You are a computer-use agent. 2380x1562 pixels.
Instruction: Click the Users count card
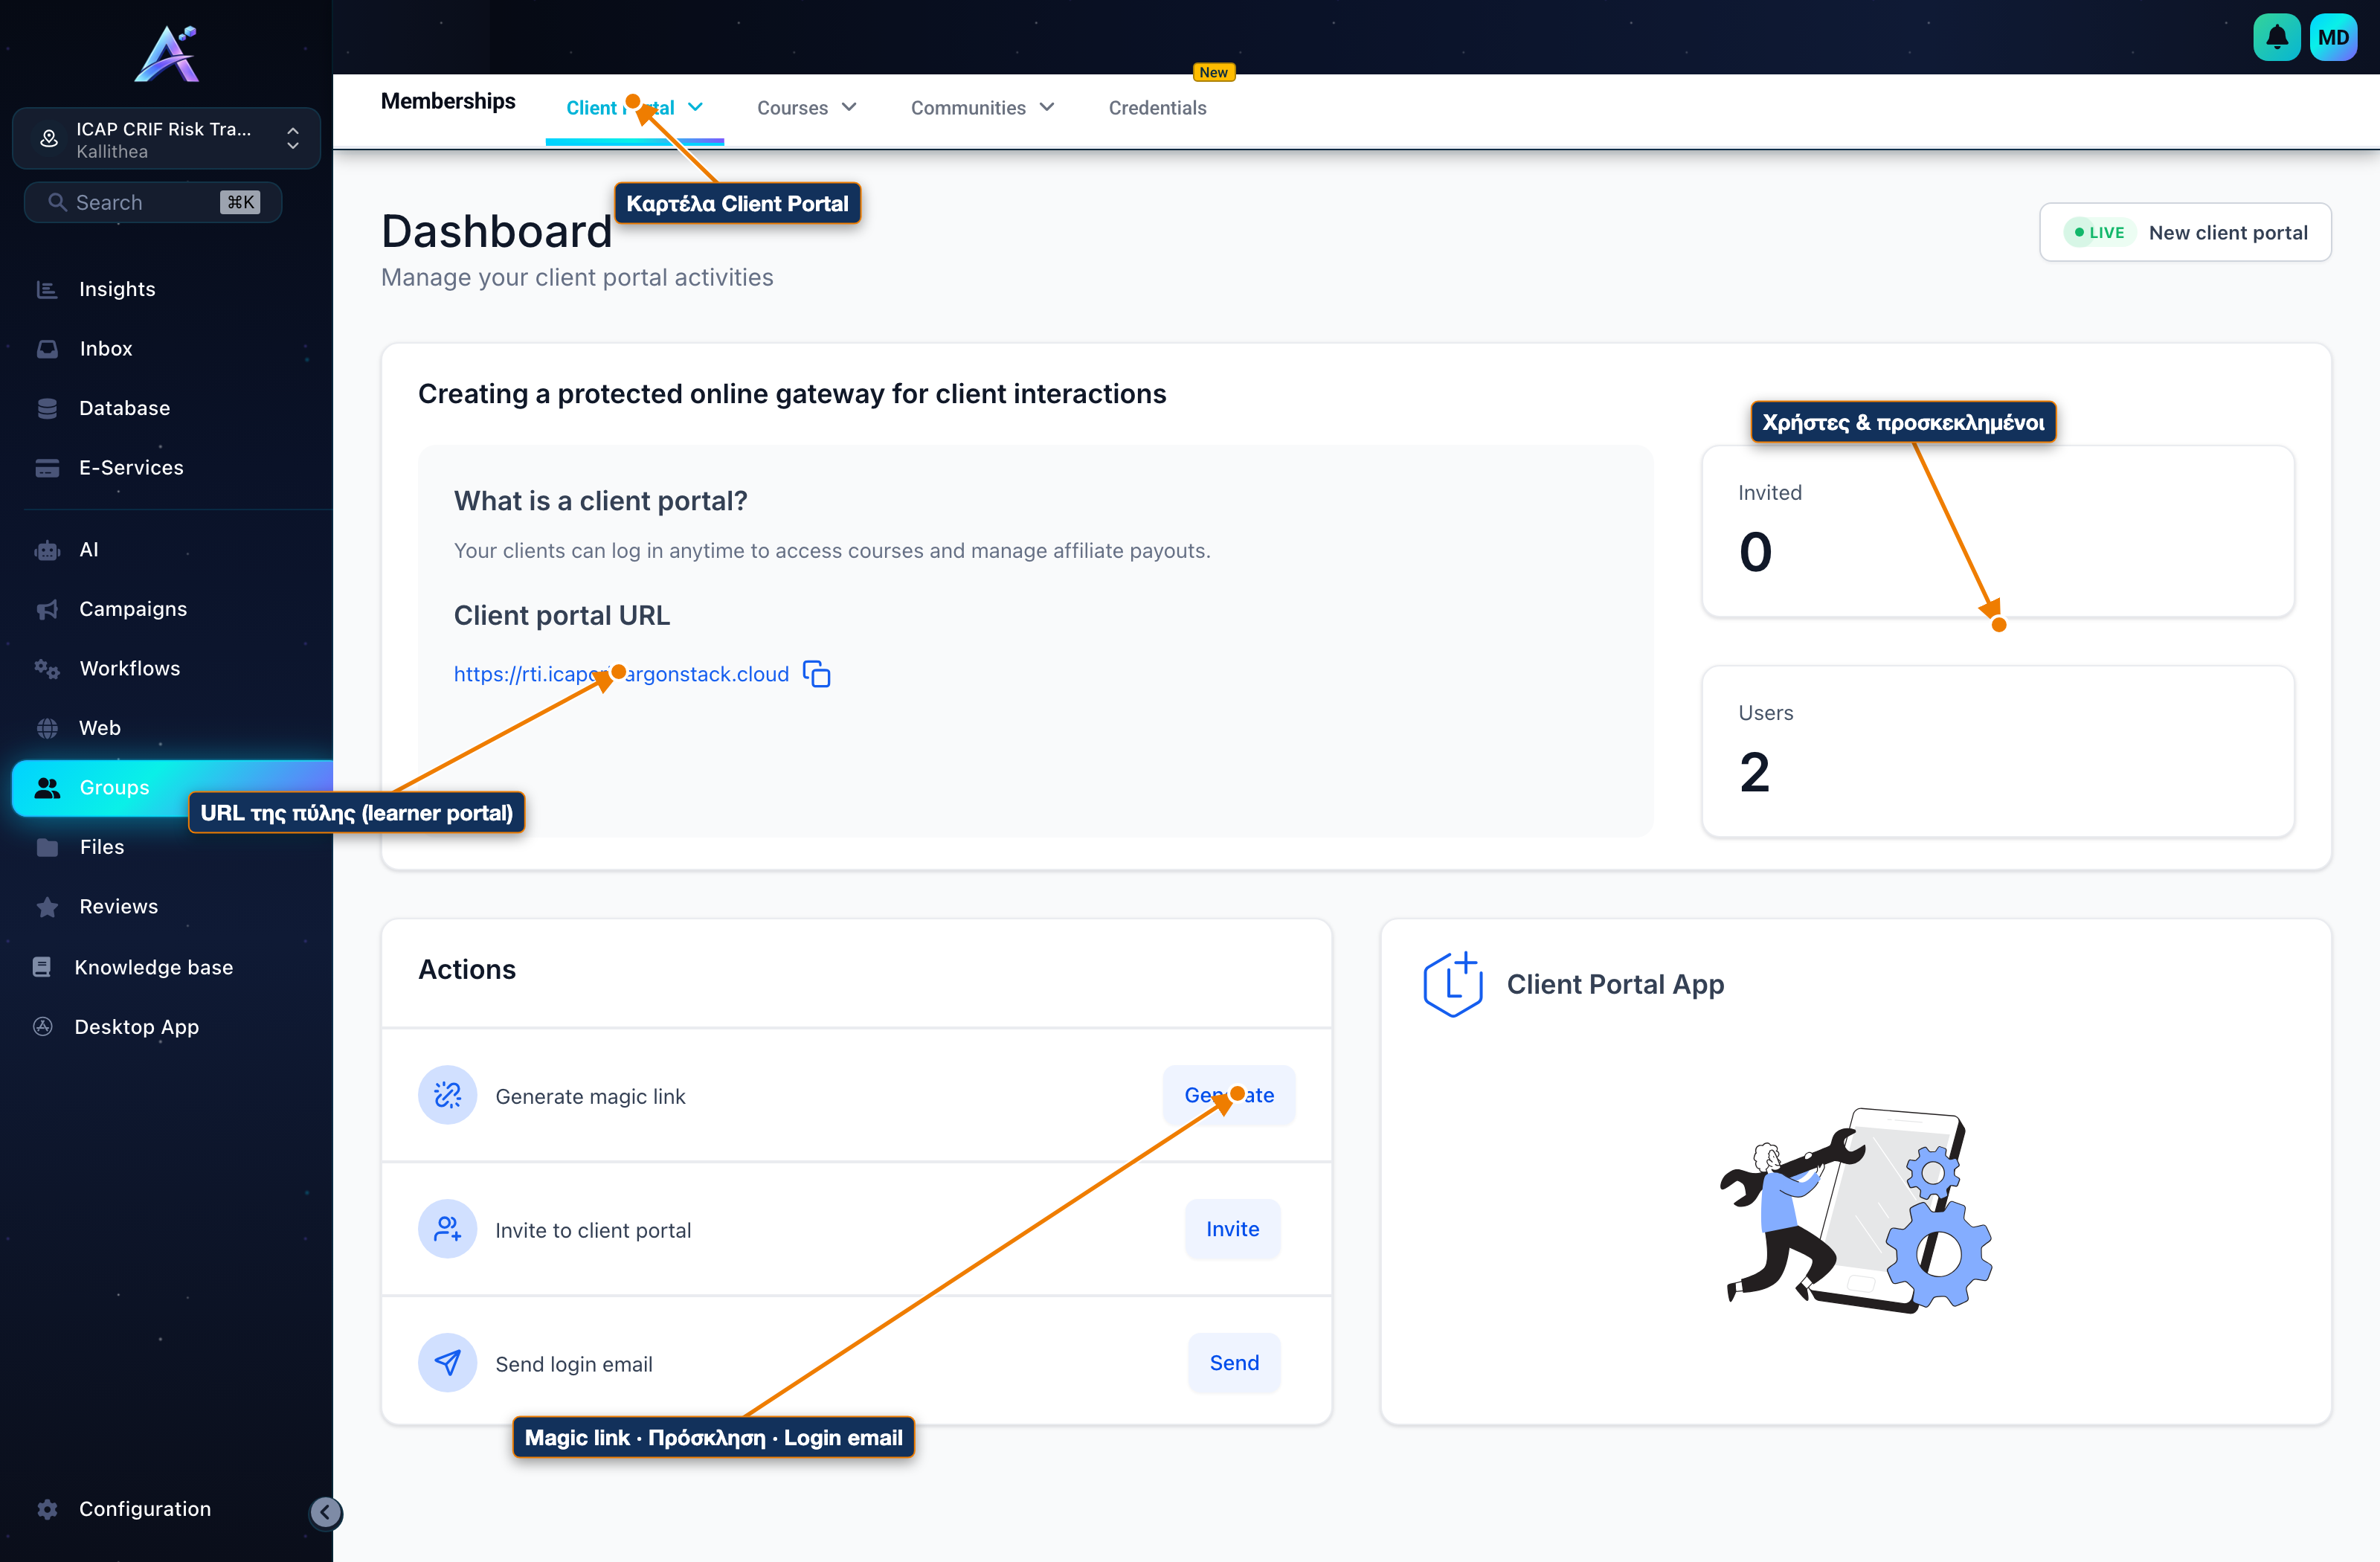(1997, 751)
